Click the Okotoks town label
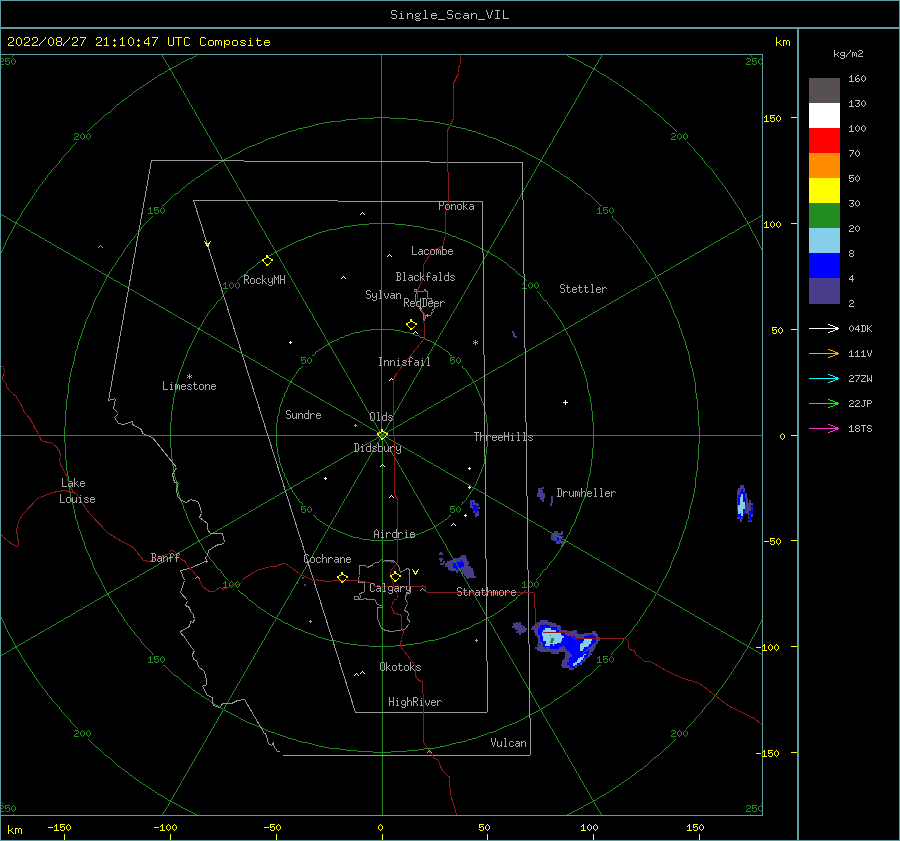The height and width of the screenshot is (841, 900). pyautogui.click(x=400, y=667)
